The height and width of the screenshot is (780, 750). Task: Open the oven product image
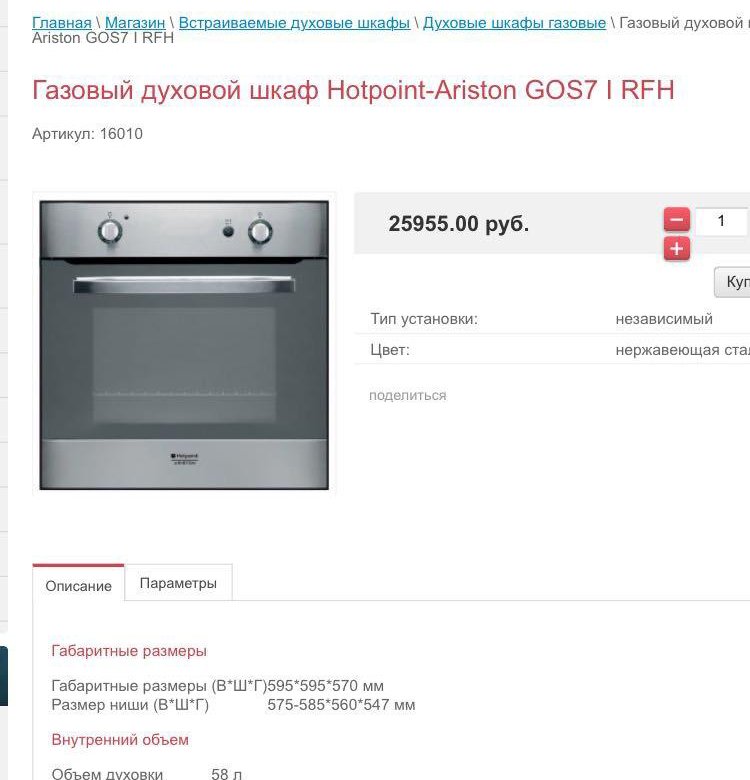pos(184,344)
